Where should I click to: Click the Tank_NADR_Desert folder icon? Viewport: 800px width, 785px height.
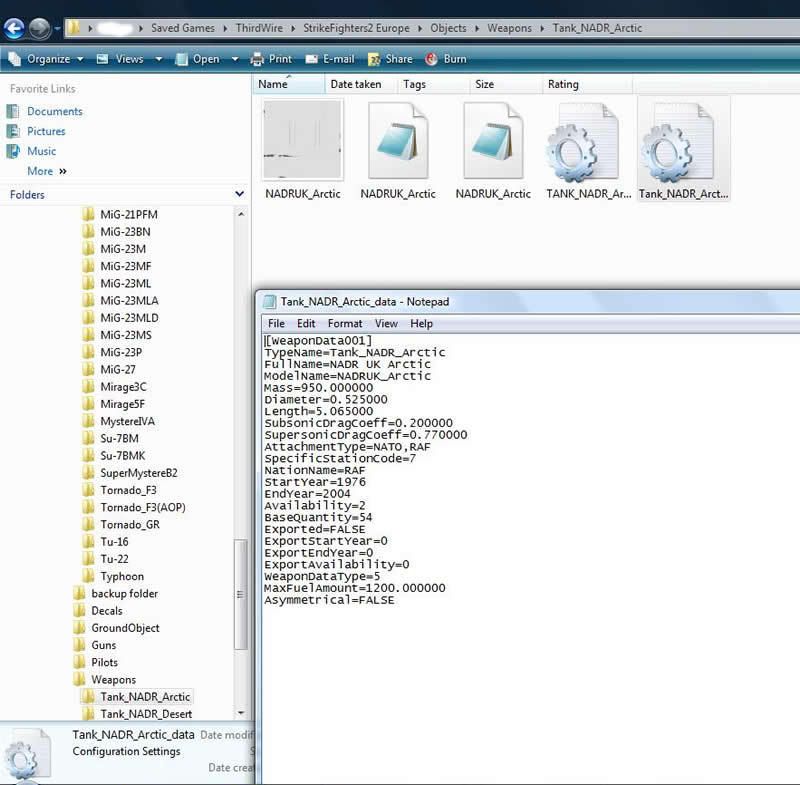click(88, 714)
